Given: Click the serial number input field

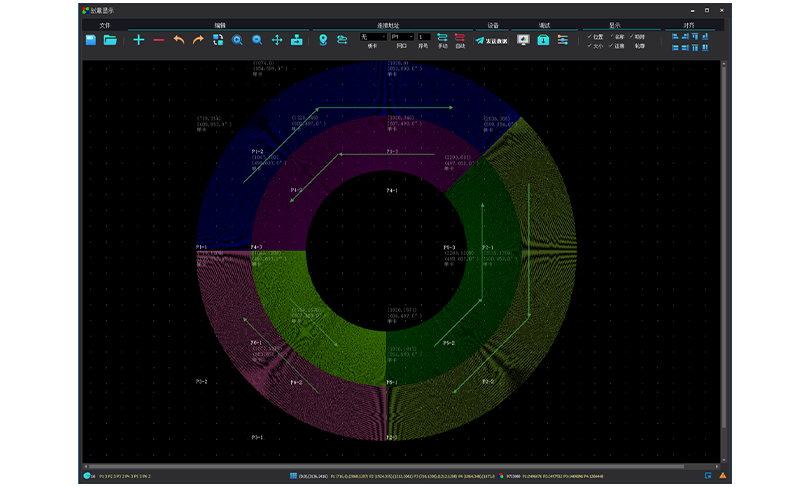Looking at the screenshot, I should (x=424, y=36).
